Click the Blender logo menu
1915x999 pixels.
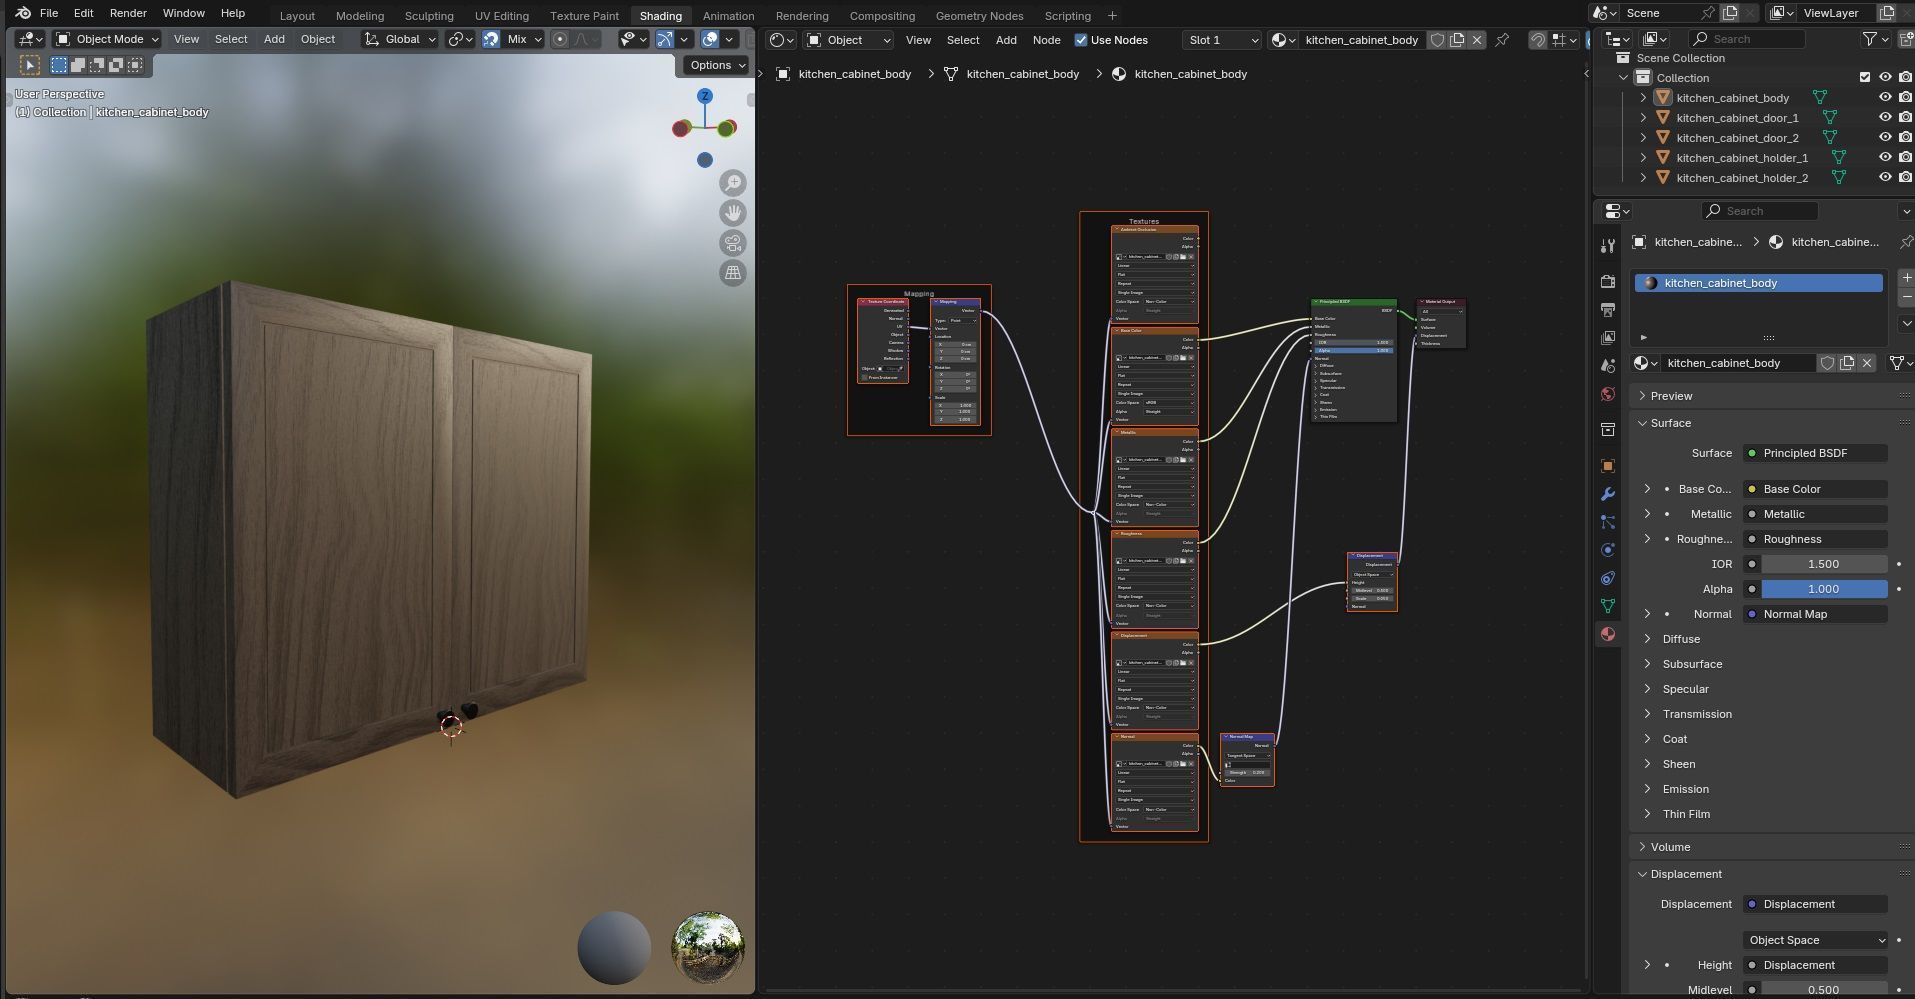coord(23,13)
